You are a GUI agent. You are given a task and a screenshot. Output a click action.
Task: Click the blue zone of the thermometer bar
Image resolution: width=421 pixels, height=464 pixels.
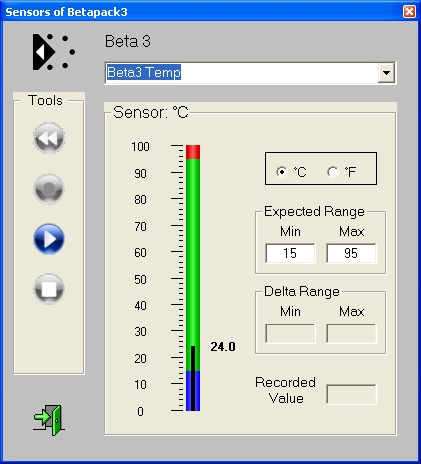(x=193, y=391)
